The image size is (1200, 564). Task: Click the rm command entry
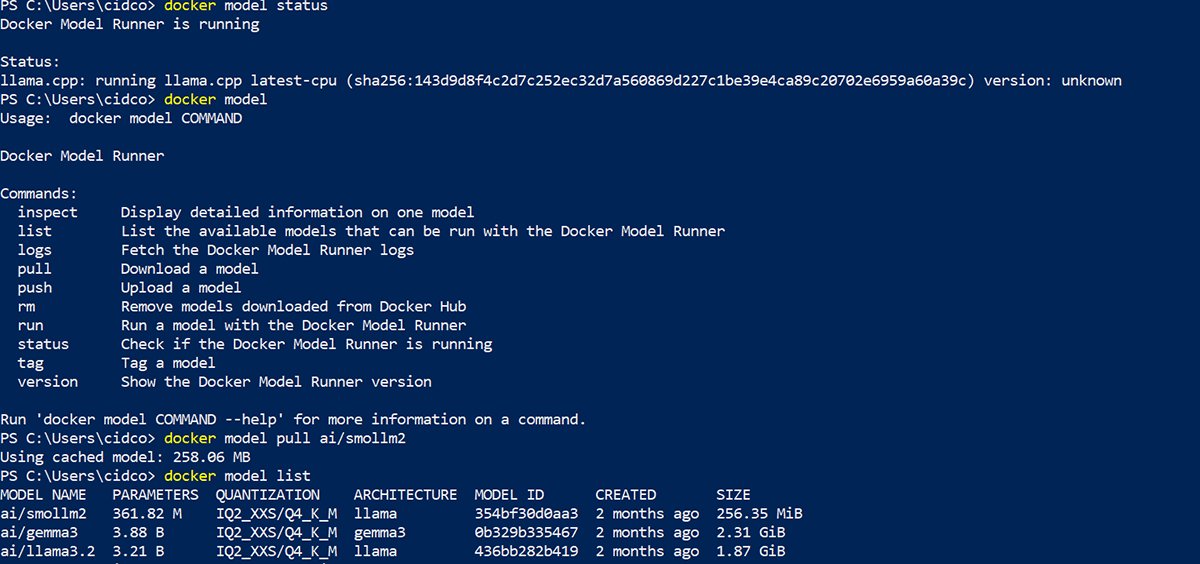tap(26, 306)
